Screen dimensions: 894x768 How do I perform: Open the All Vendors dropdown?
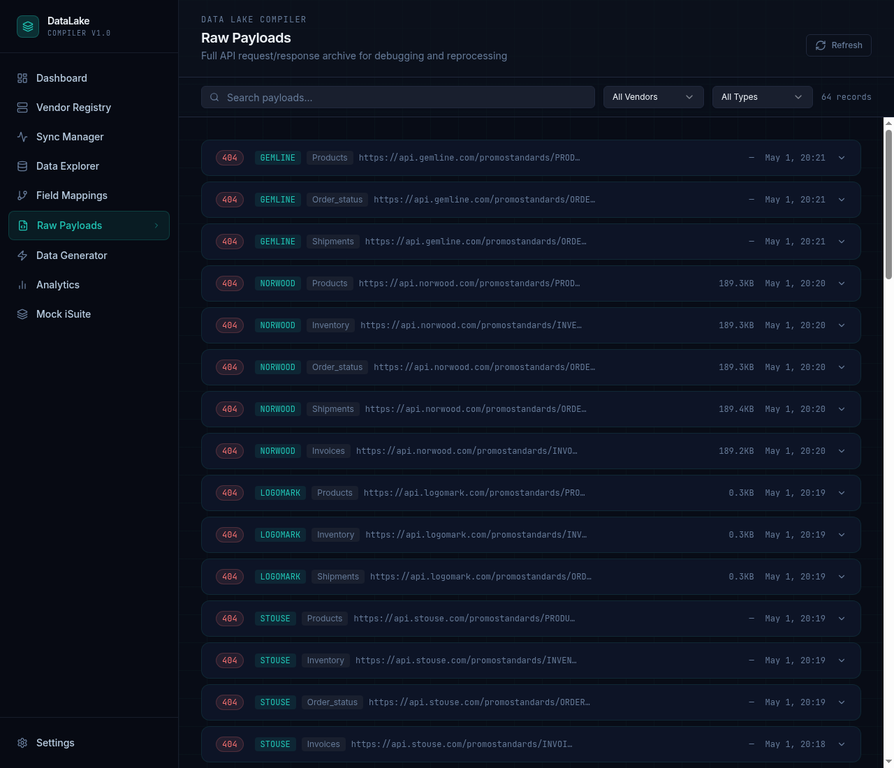(653, 97)
